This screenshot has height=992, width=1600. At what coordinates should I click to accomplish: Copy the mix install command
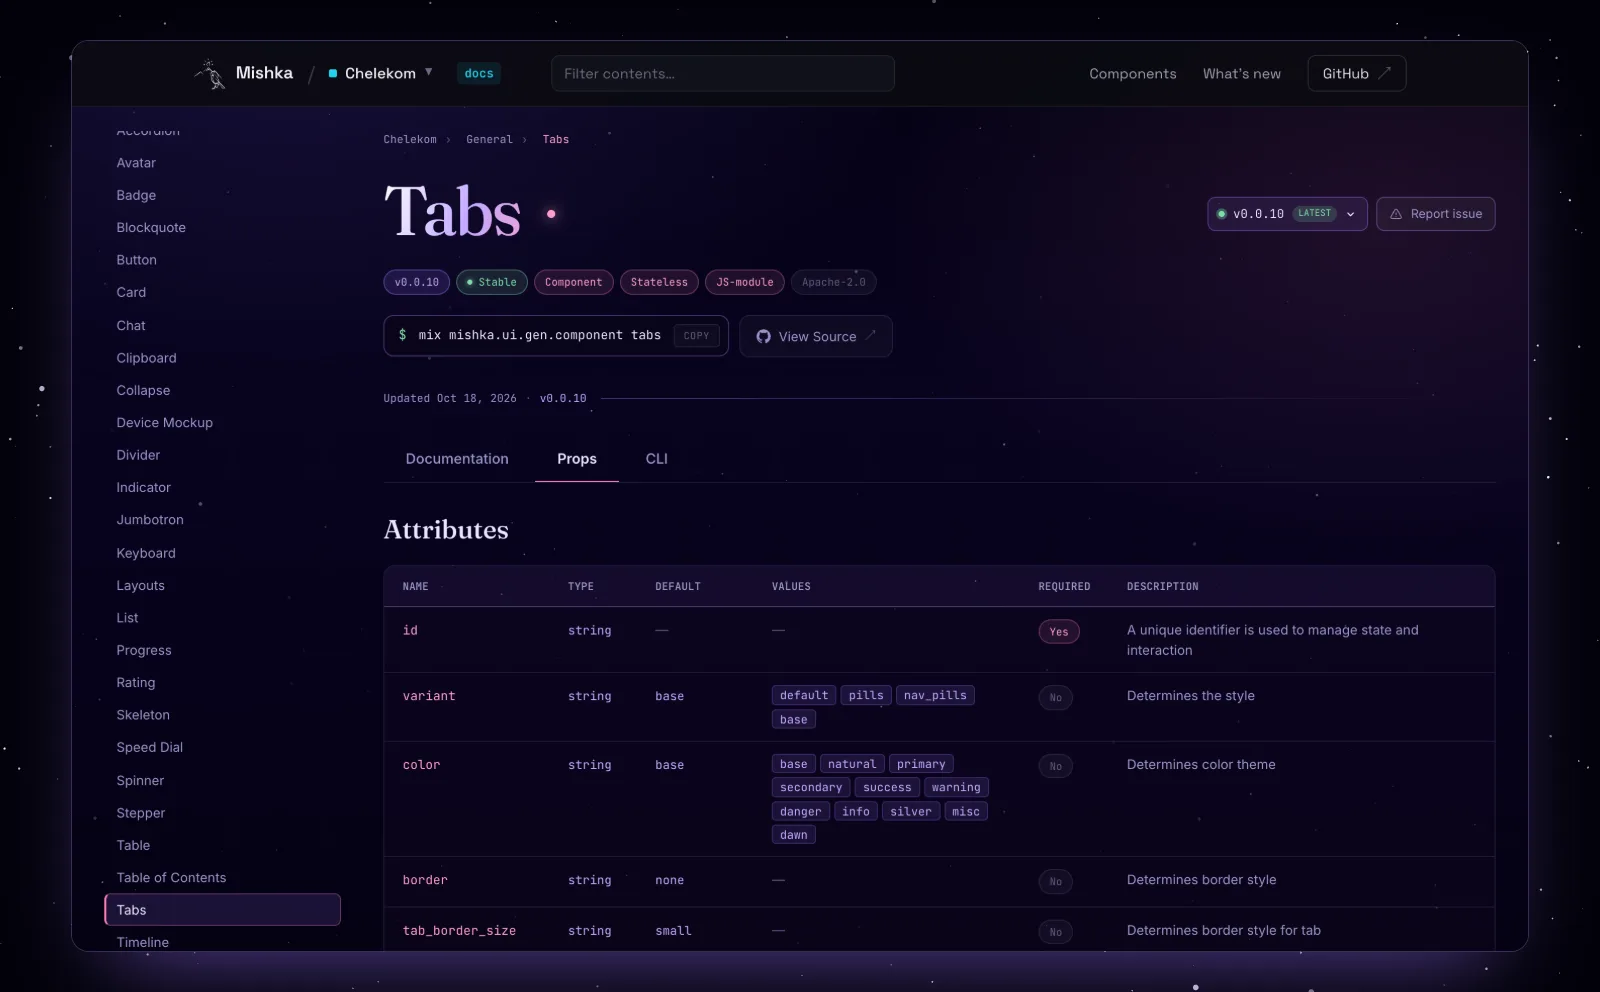(696, 336)
